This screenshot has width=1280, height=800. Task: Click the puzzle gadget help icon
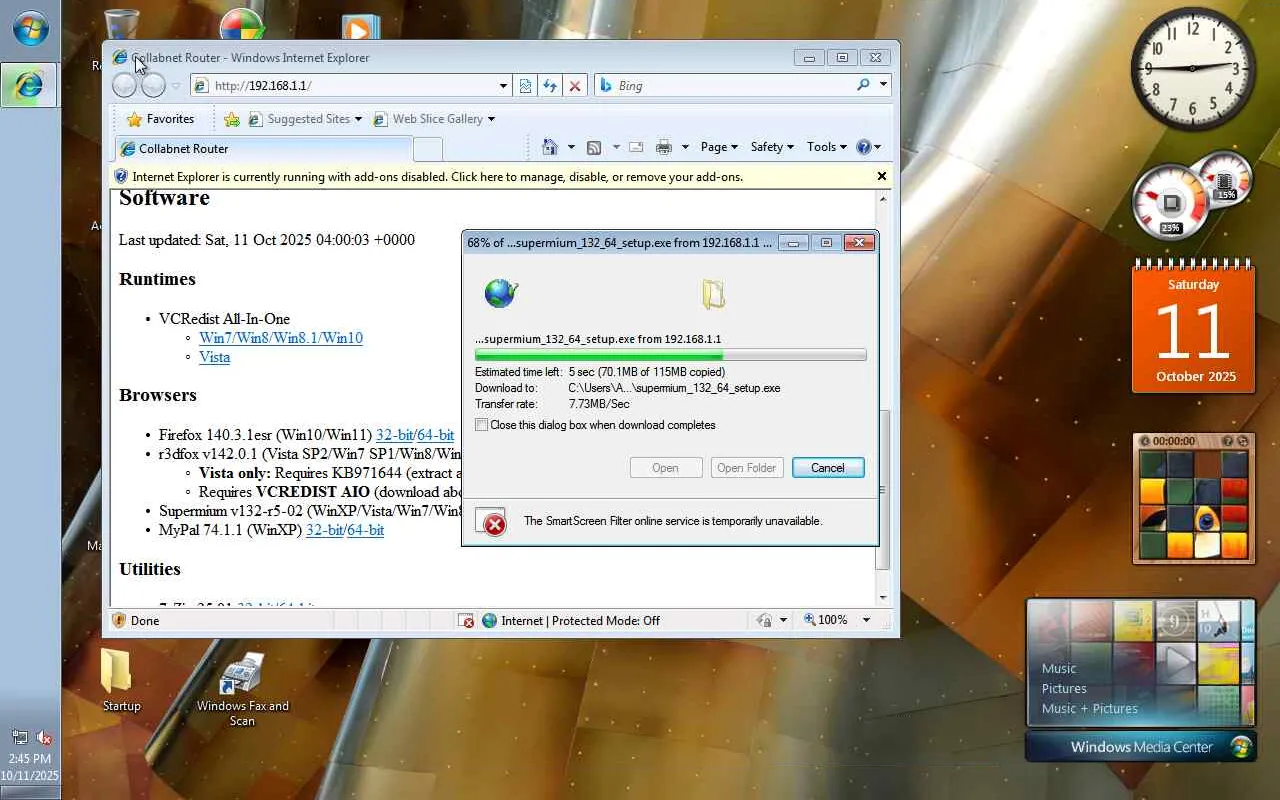point(1228,441)
